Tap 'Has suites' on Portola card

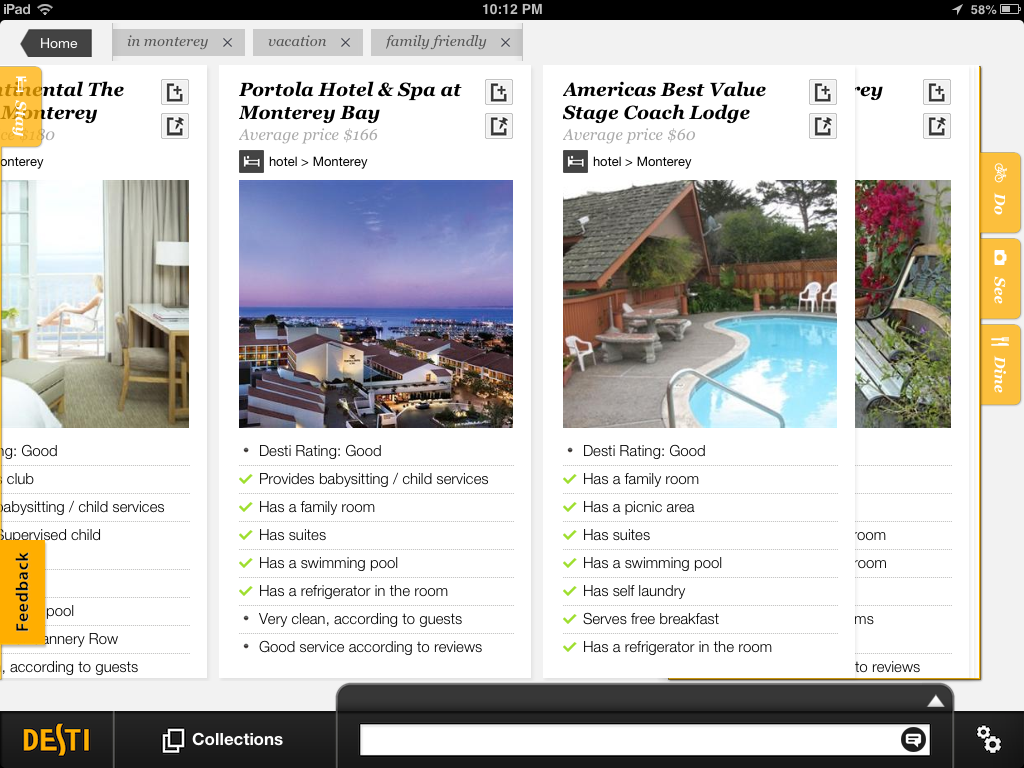tap(293, 535)
